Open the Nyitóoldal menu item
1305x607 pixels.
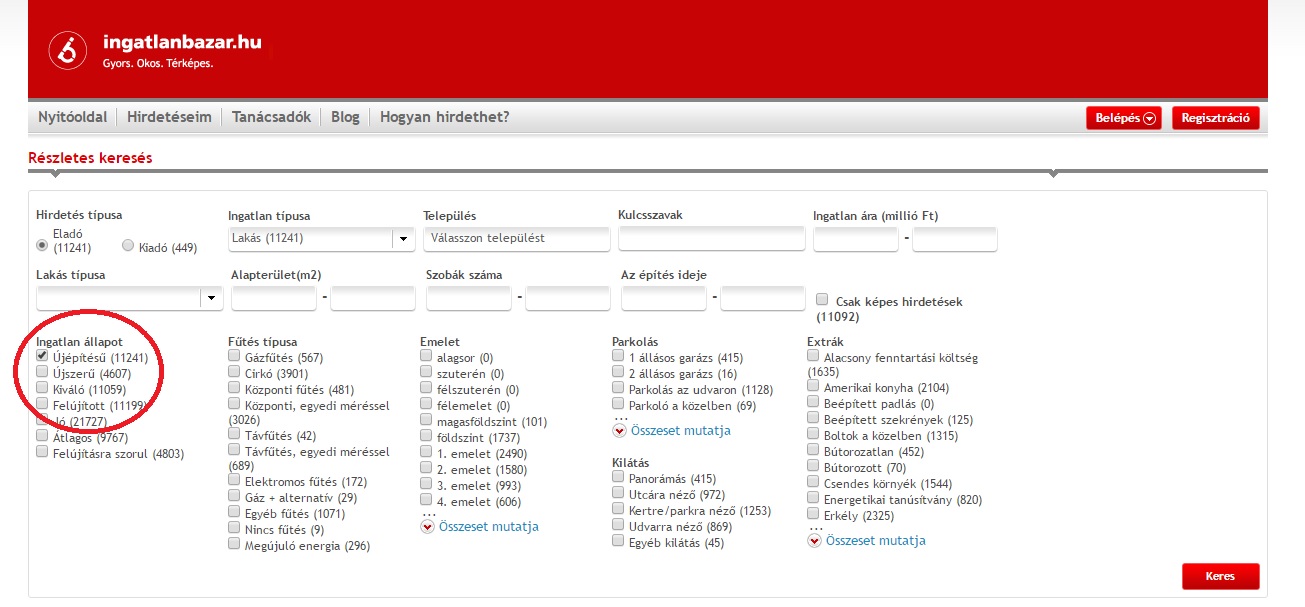[72, 117]
